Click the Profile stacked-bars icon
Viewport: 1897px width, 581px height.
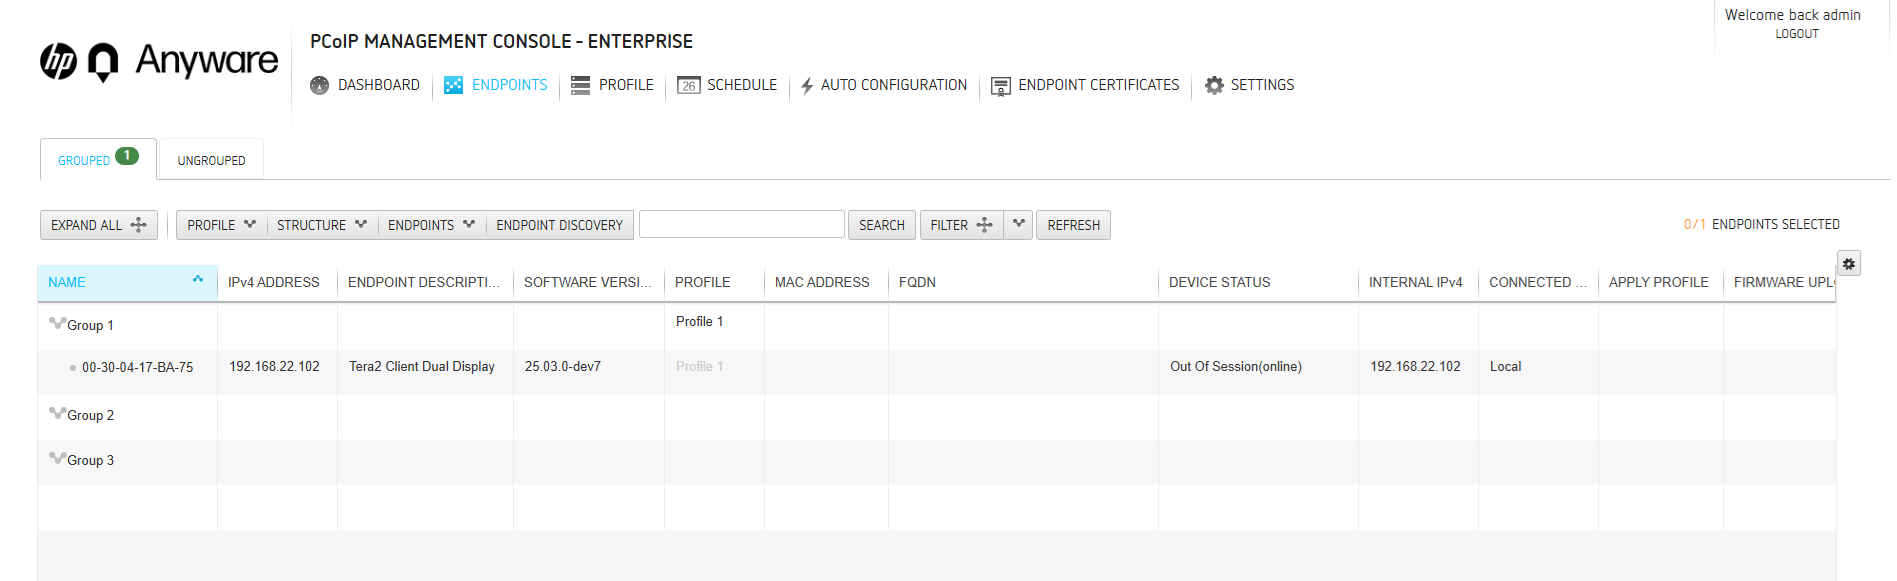tap(580, 85)
